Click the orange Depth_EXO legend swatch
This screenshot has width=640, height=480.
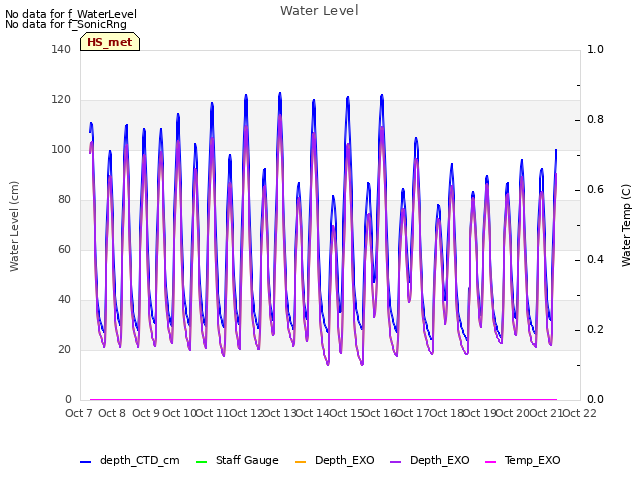[x=300, y=462]
